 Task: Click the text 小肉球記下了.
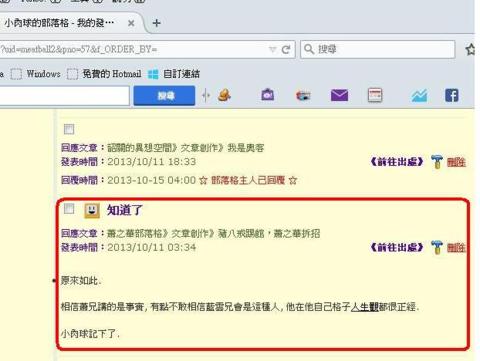click(x=90, y=333)
